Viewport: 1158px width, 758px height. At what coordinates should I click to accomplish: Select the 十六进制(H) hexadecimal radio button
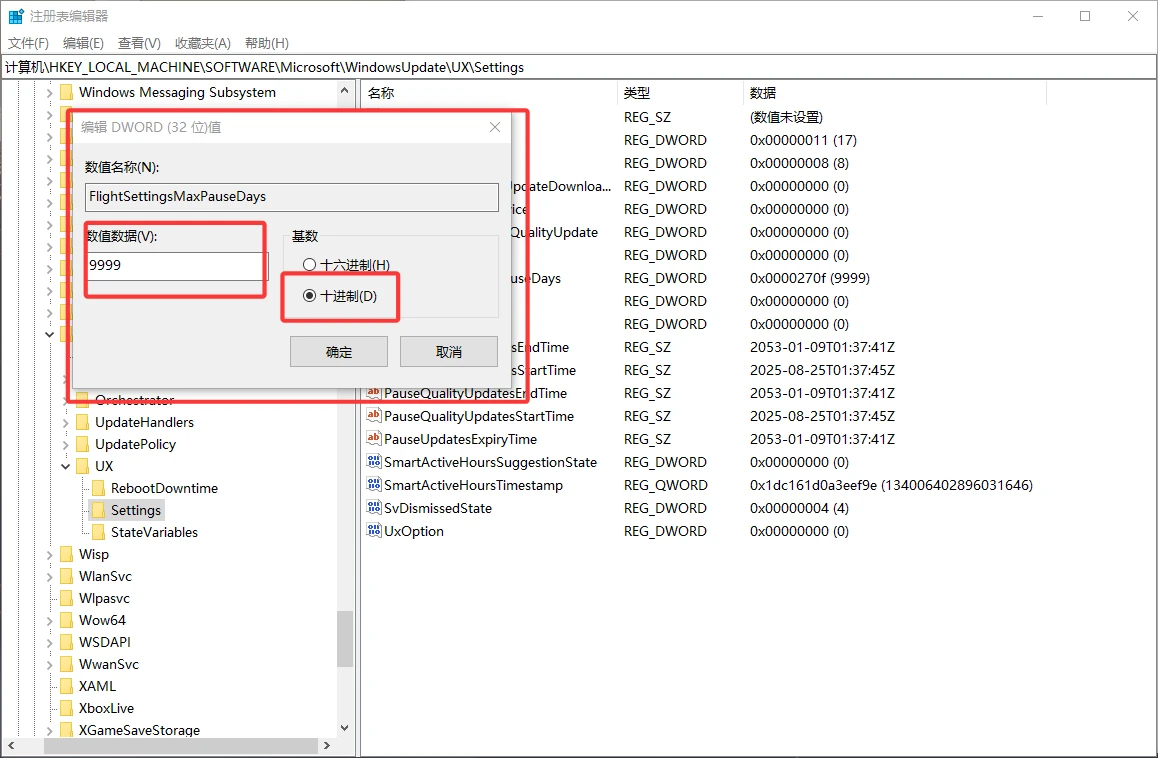[309, 264]
